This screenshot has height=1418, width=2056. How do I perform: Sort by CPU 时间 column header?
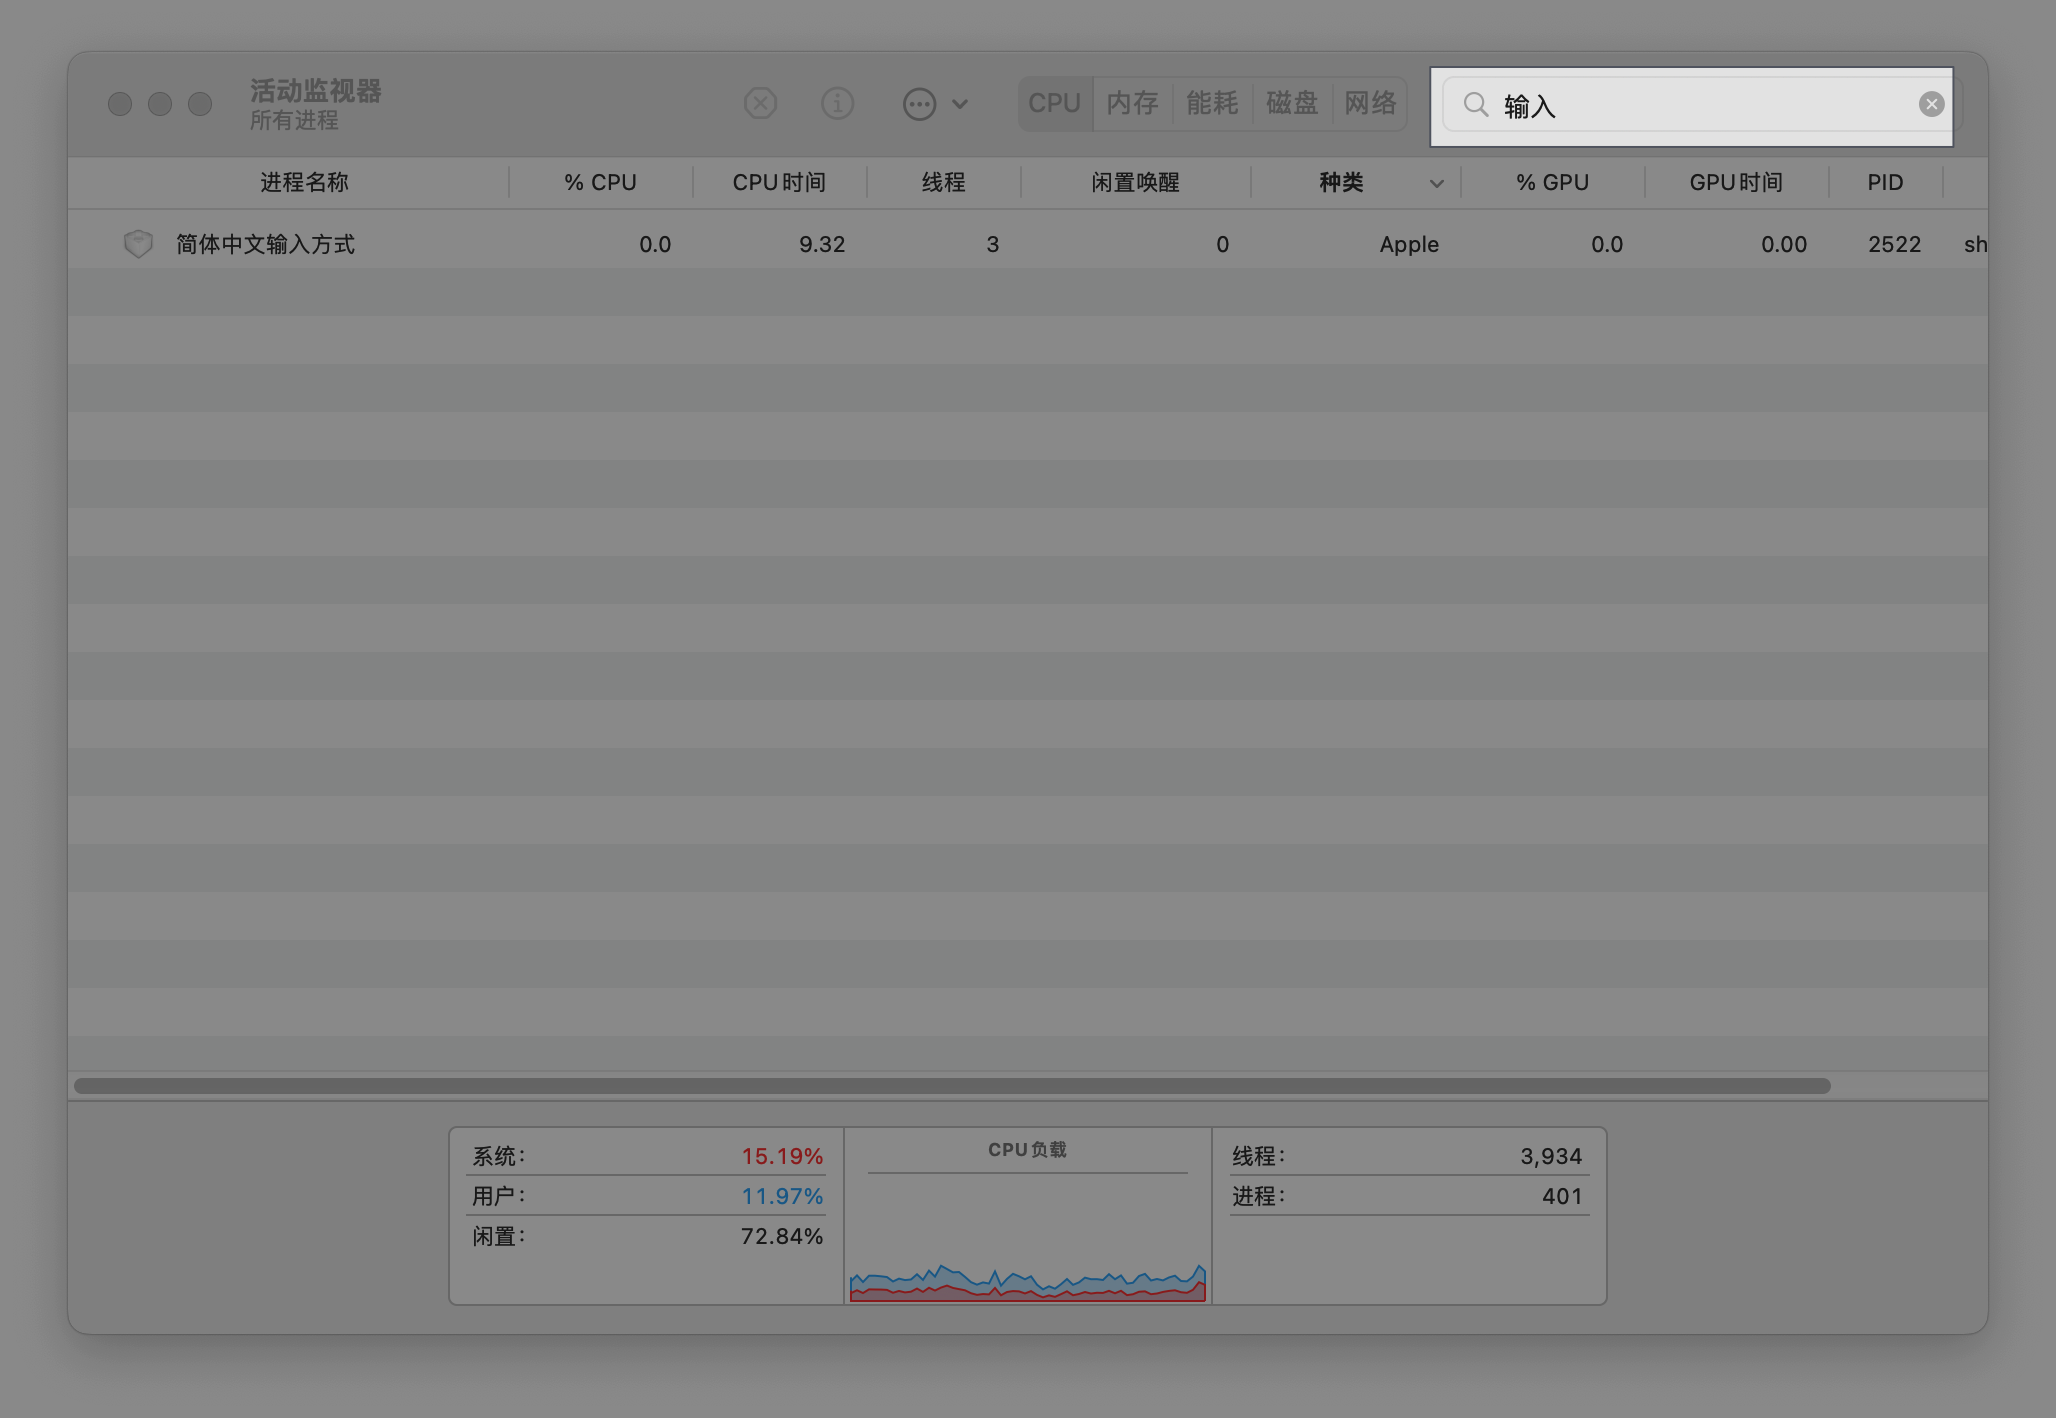point(779,183)
